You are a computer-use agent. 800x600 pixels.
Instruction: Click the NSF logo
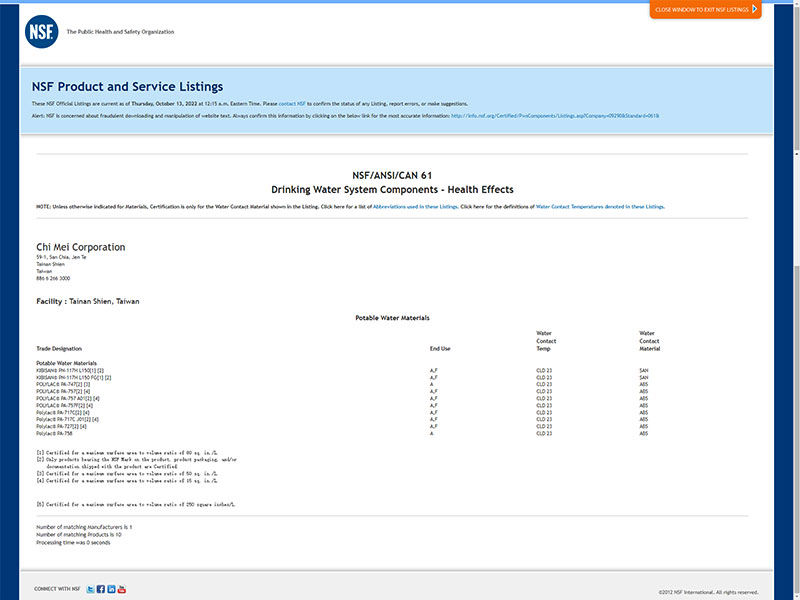coord(41,32)
